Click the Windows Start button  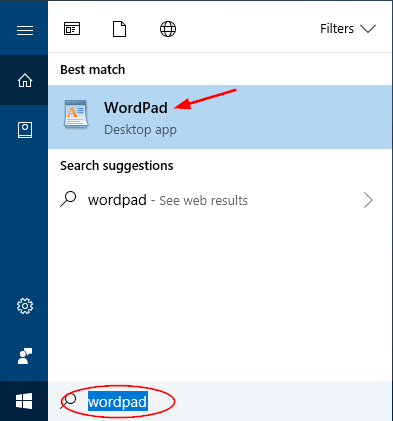(24, 401)
